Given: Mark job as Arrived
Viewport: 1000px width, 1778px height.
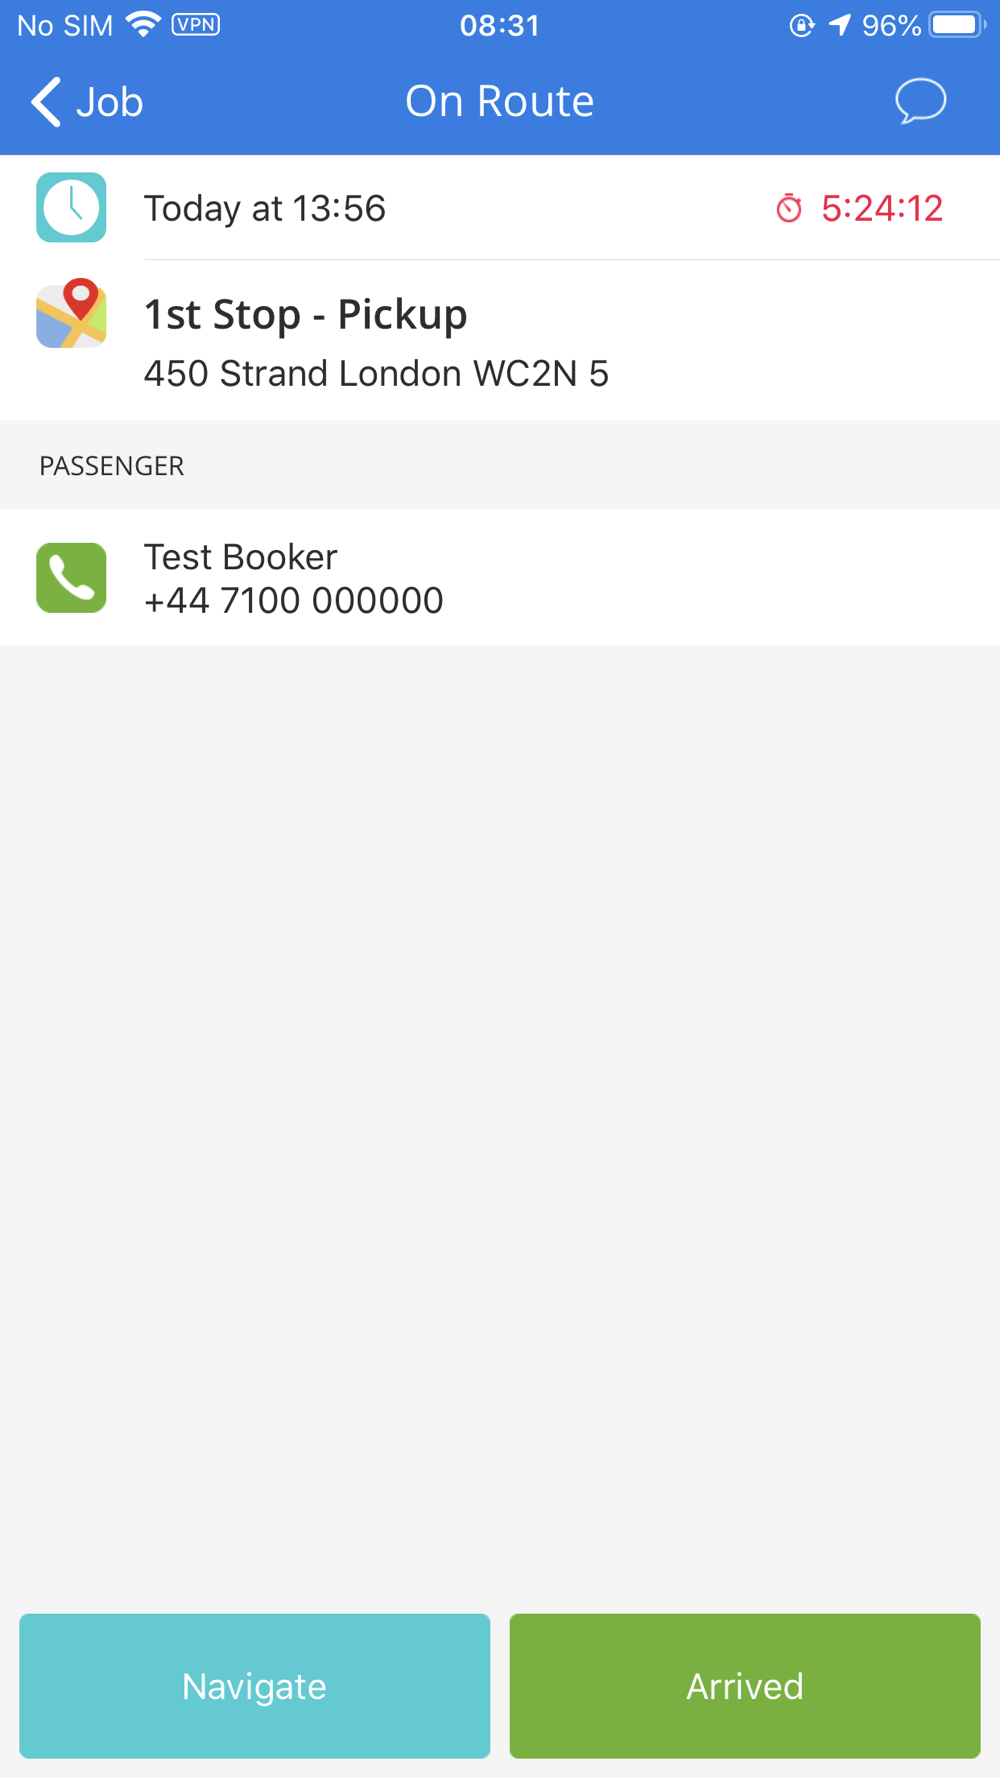Looking at the screenshot, I should click(745, 1686).
